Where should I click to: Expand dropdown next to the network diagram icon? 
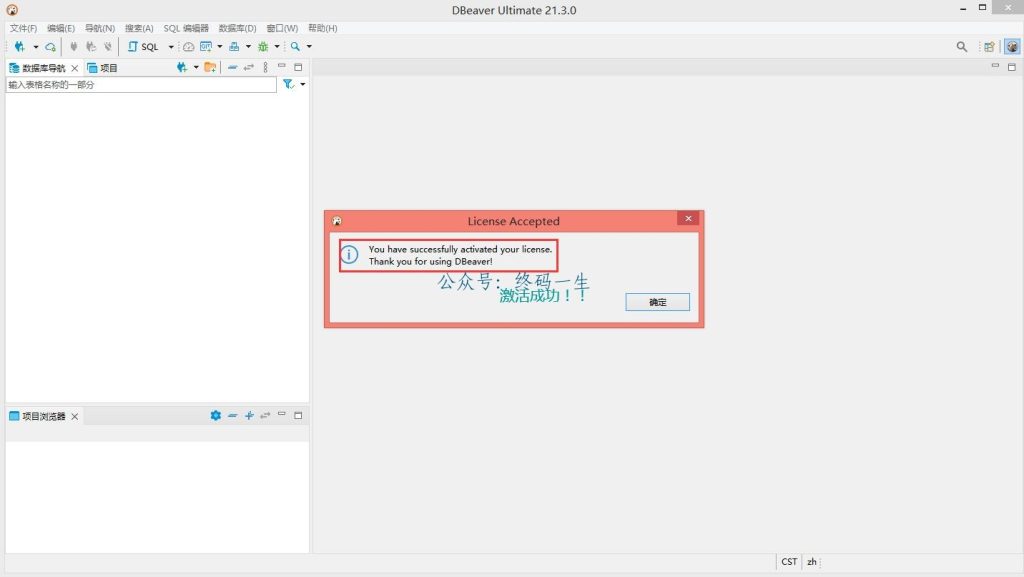(248, 47)
